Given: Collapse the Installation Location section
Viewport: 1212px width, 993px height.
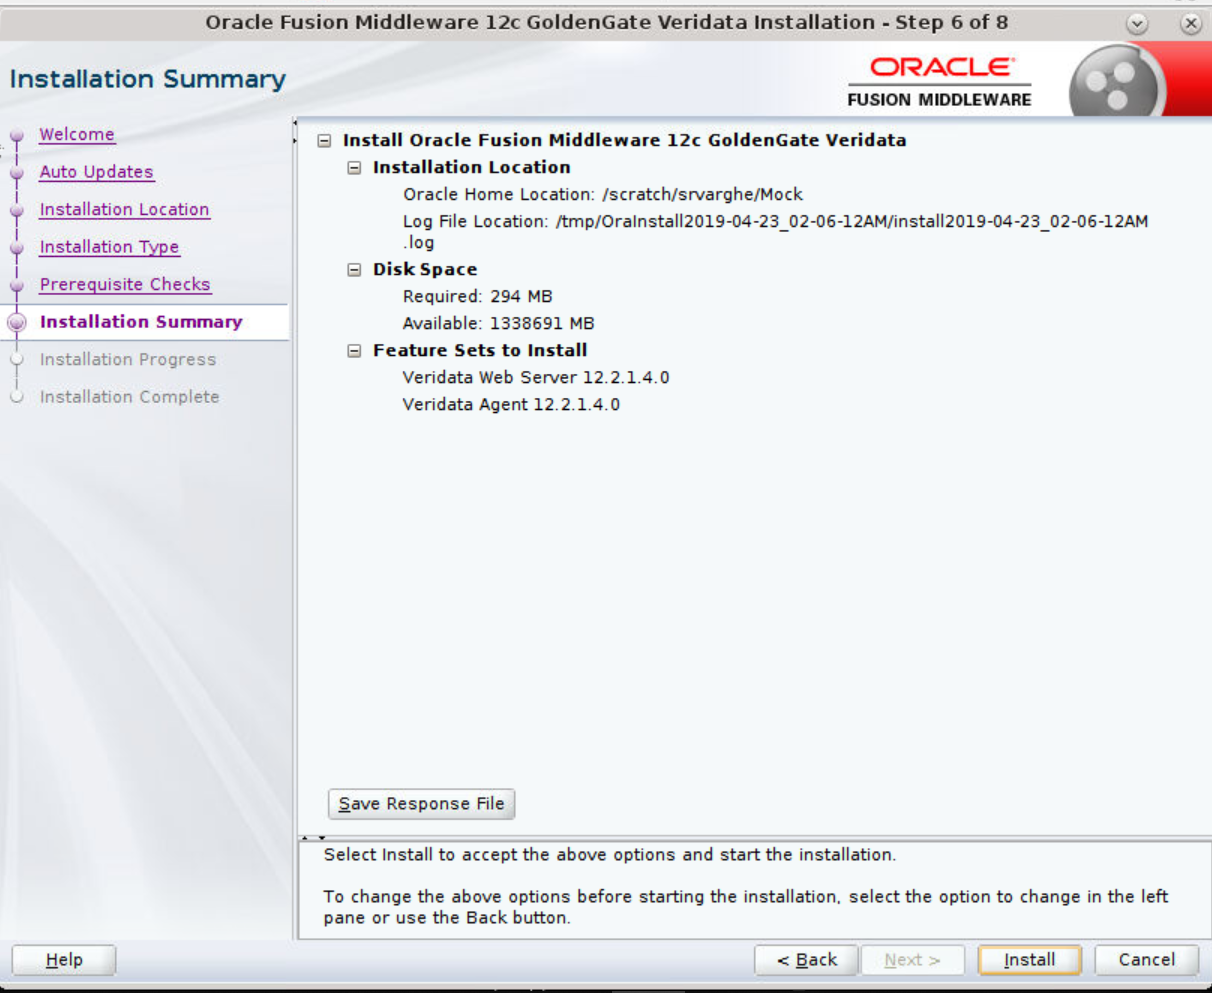Looking at the screenshot, I should tap(354, 168).
